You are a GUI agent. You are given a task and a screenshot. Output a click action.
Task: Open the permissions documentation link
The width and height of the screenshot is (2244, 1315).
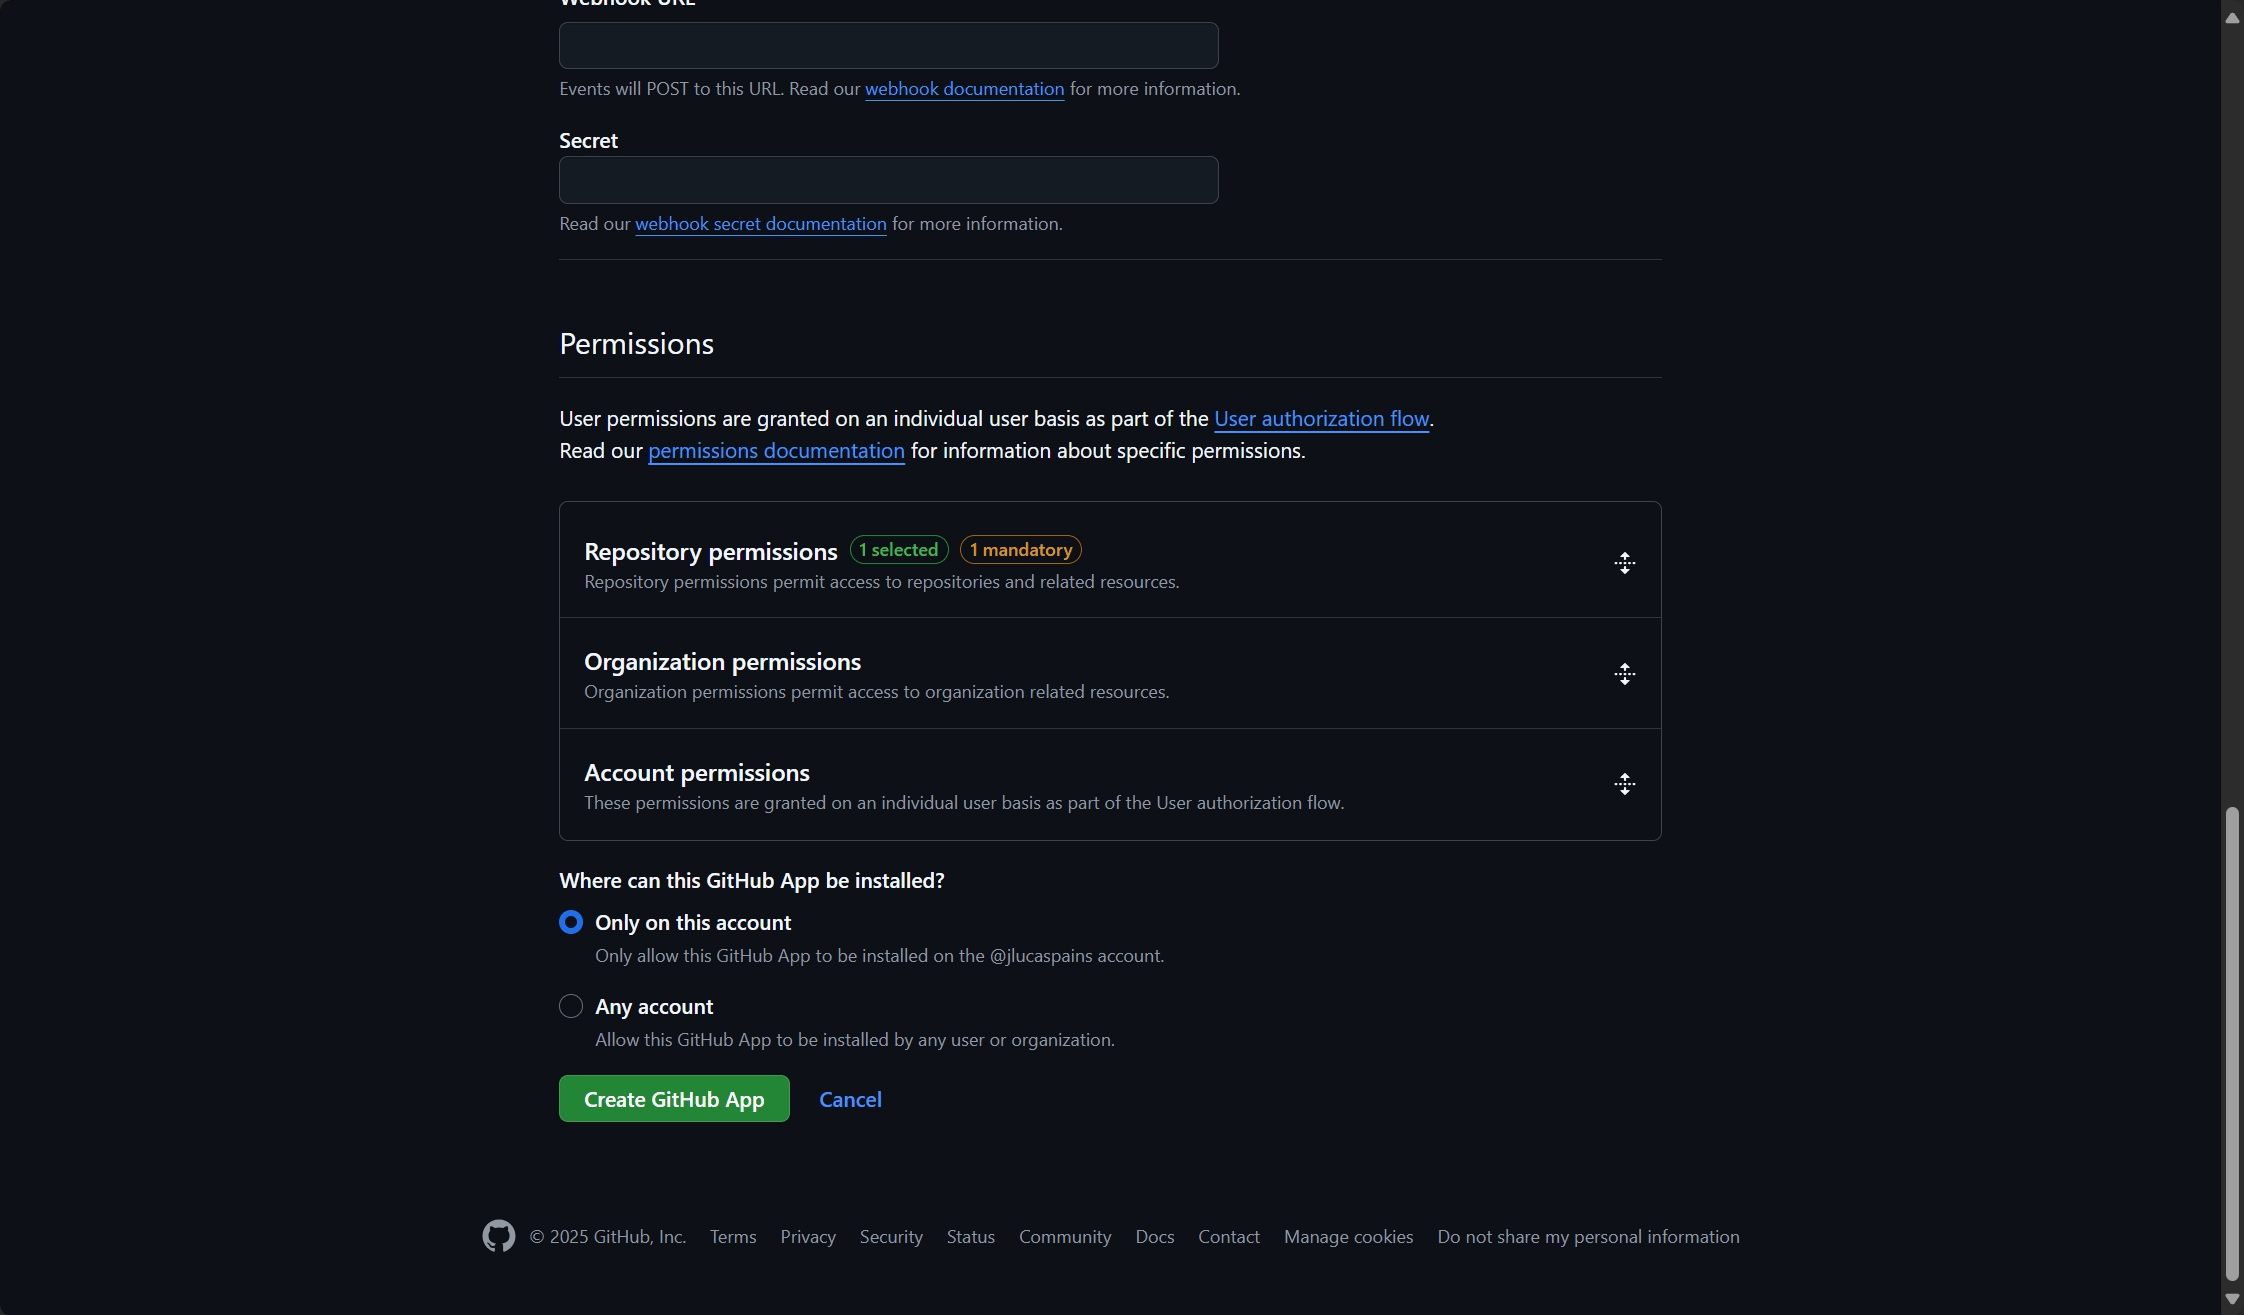776,451
